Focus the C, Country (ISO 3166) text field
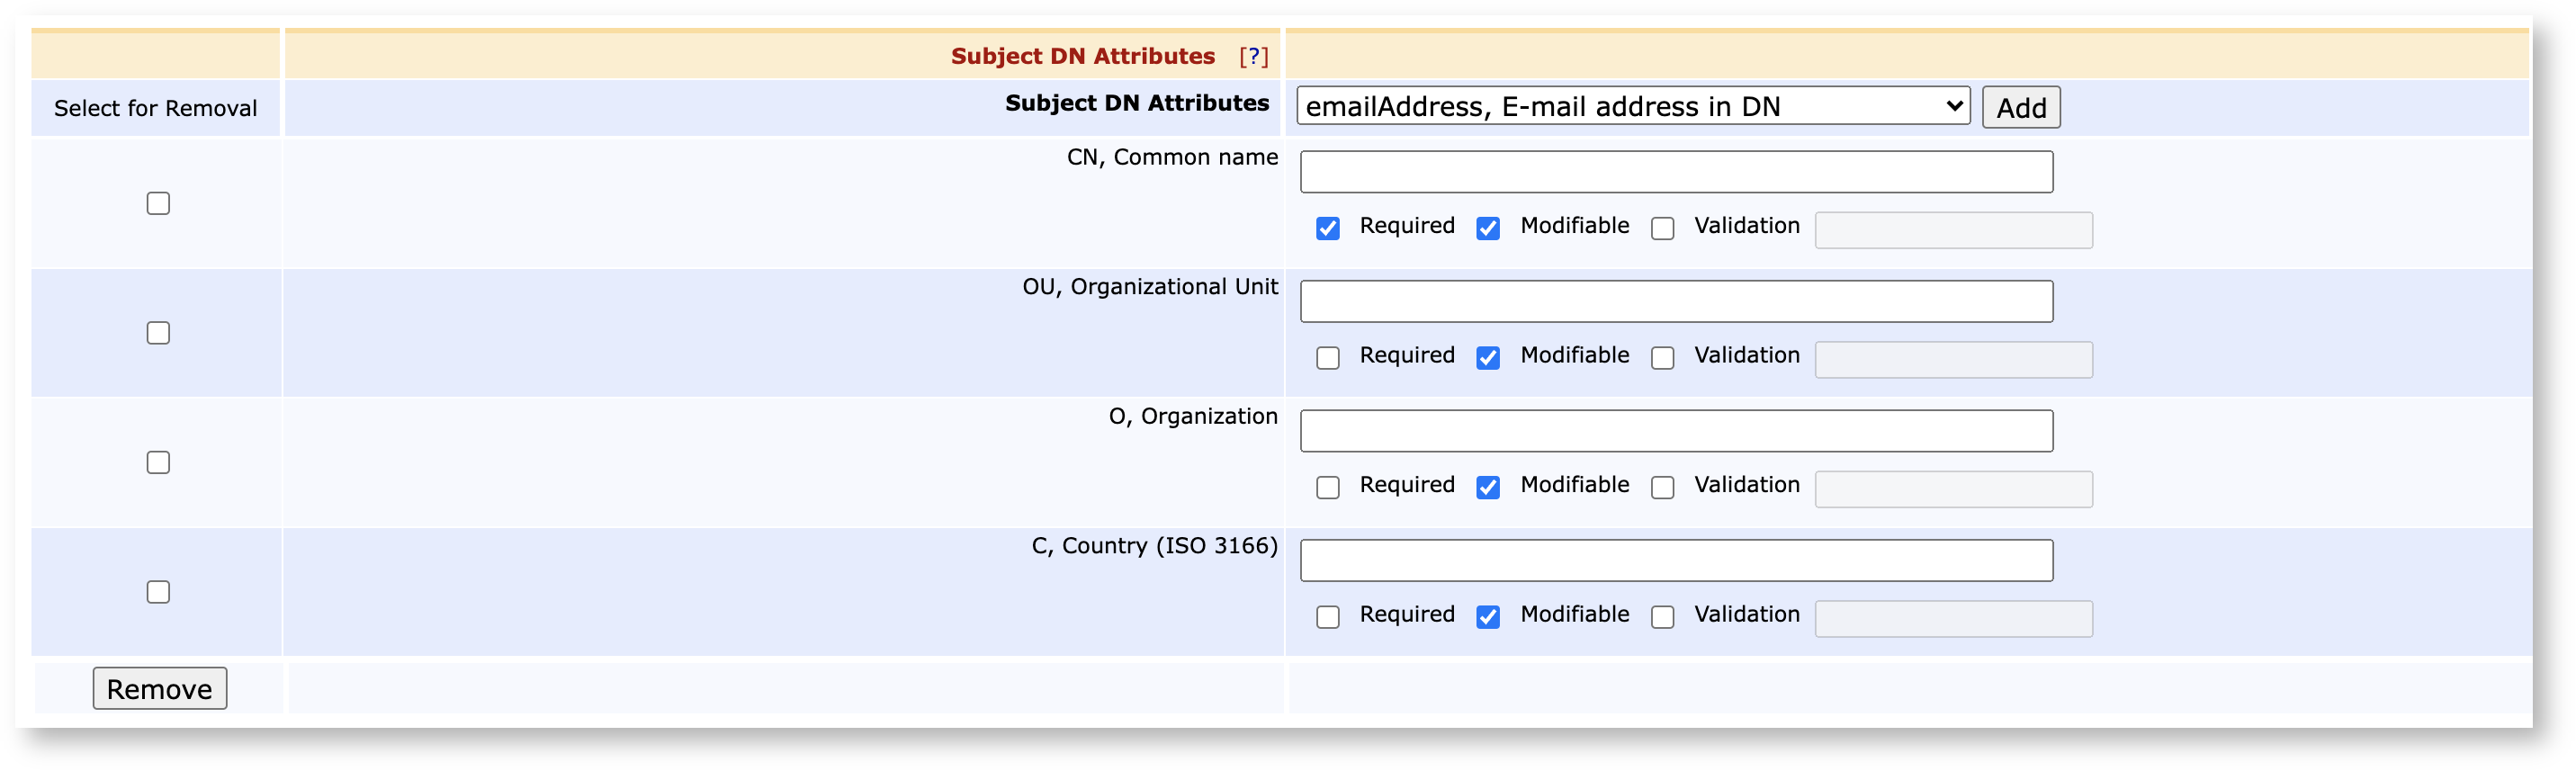2576x771 pixels. tap(1675, 560)
